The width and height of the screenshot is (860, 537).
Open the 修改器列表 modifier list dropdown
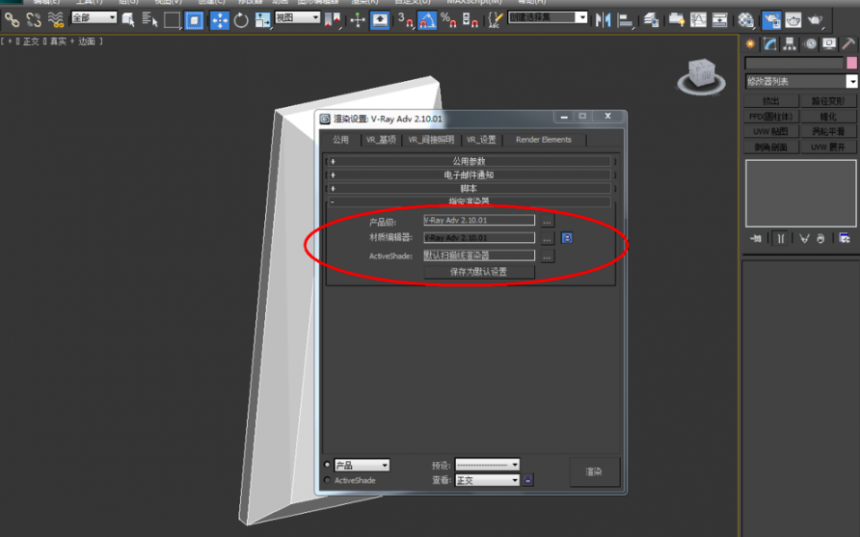tap(801, 81)
